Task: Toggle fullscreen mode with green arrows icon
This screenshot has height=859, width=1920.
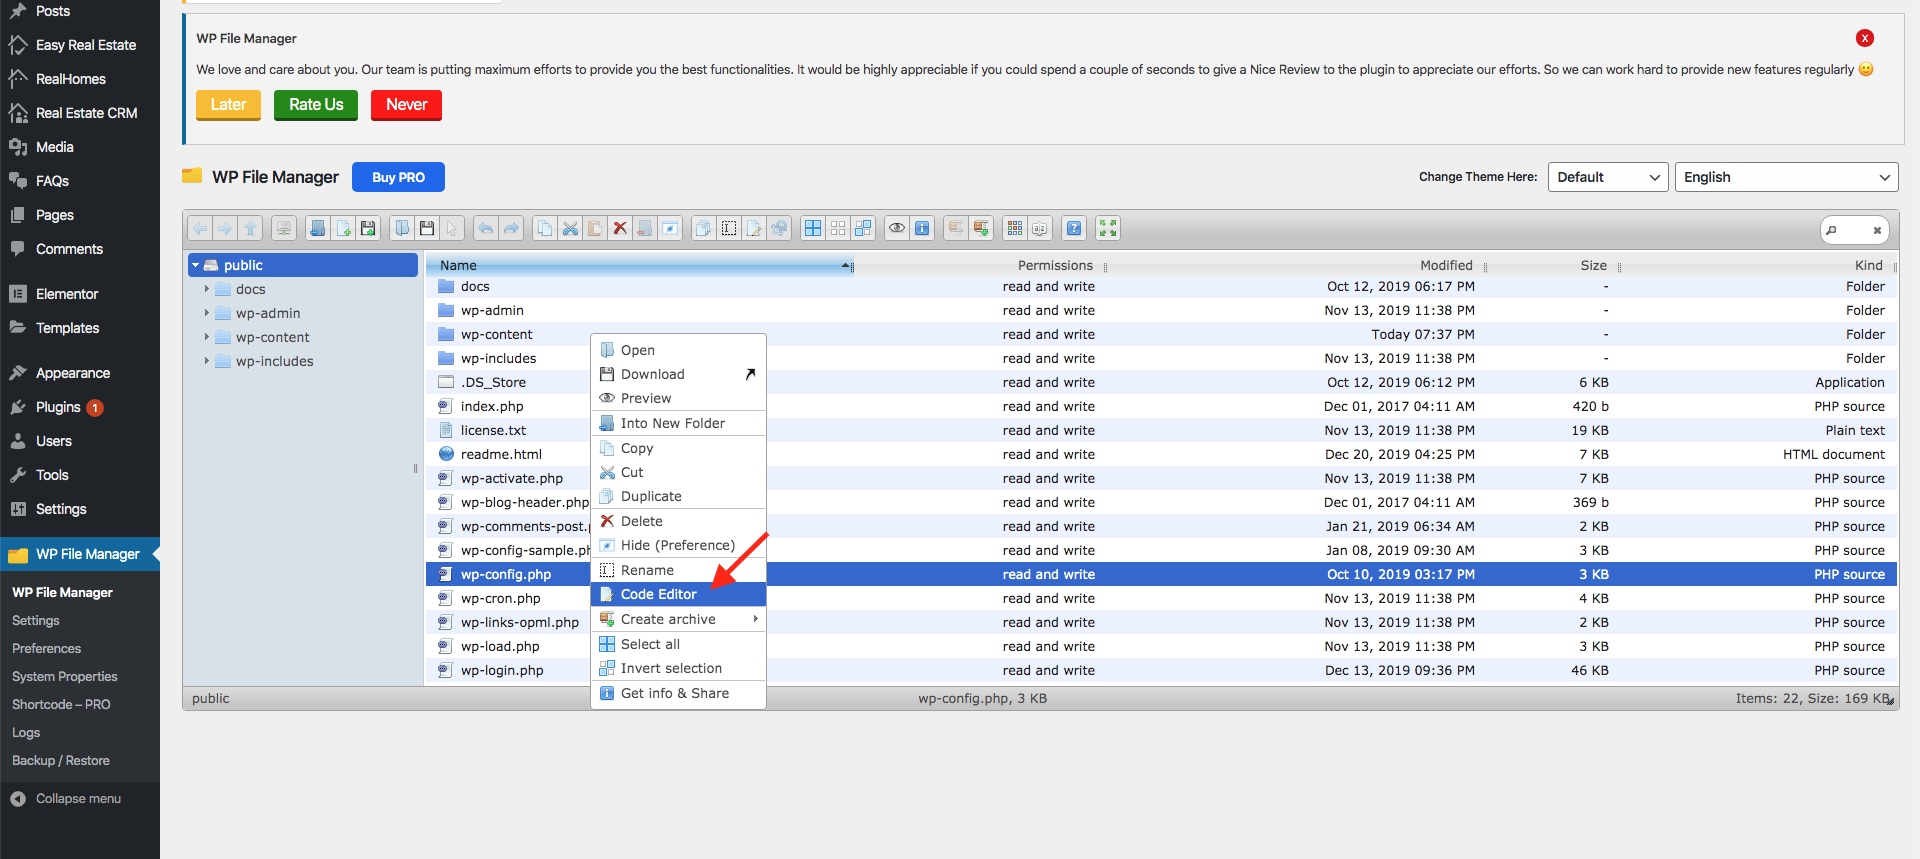Action: (1108, 228)
